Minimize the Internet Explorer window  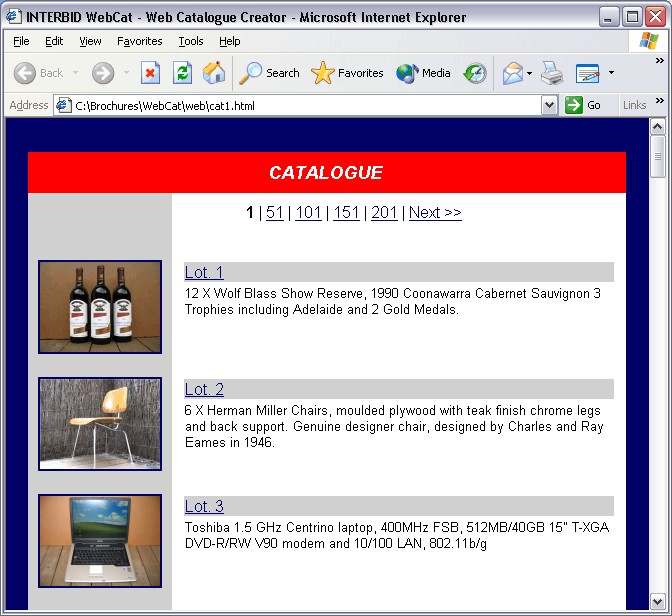(x=609, y=17)
